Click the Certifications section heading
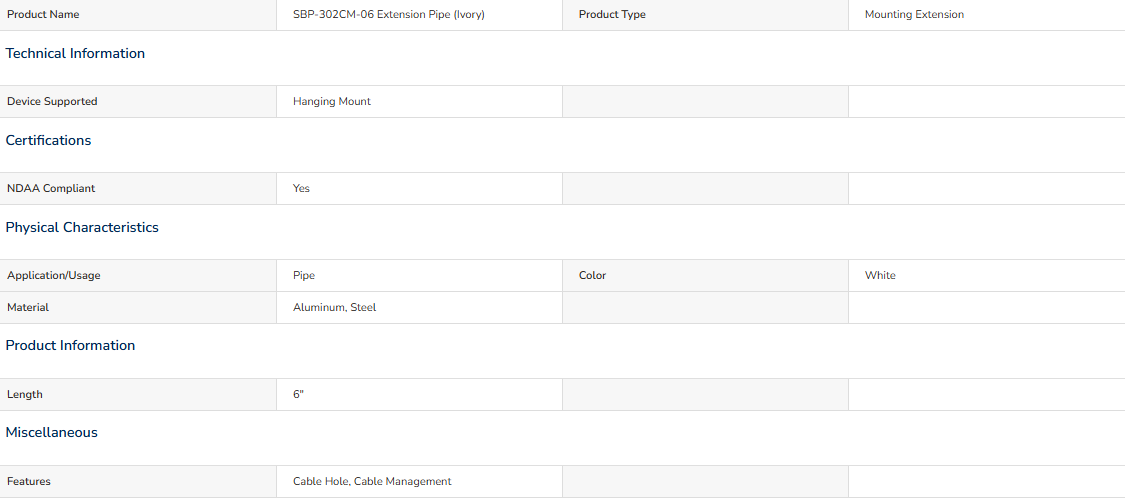This screenshot has height=503, width=1125. [48, 141]
